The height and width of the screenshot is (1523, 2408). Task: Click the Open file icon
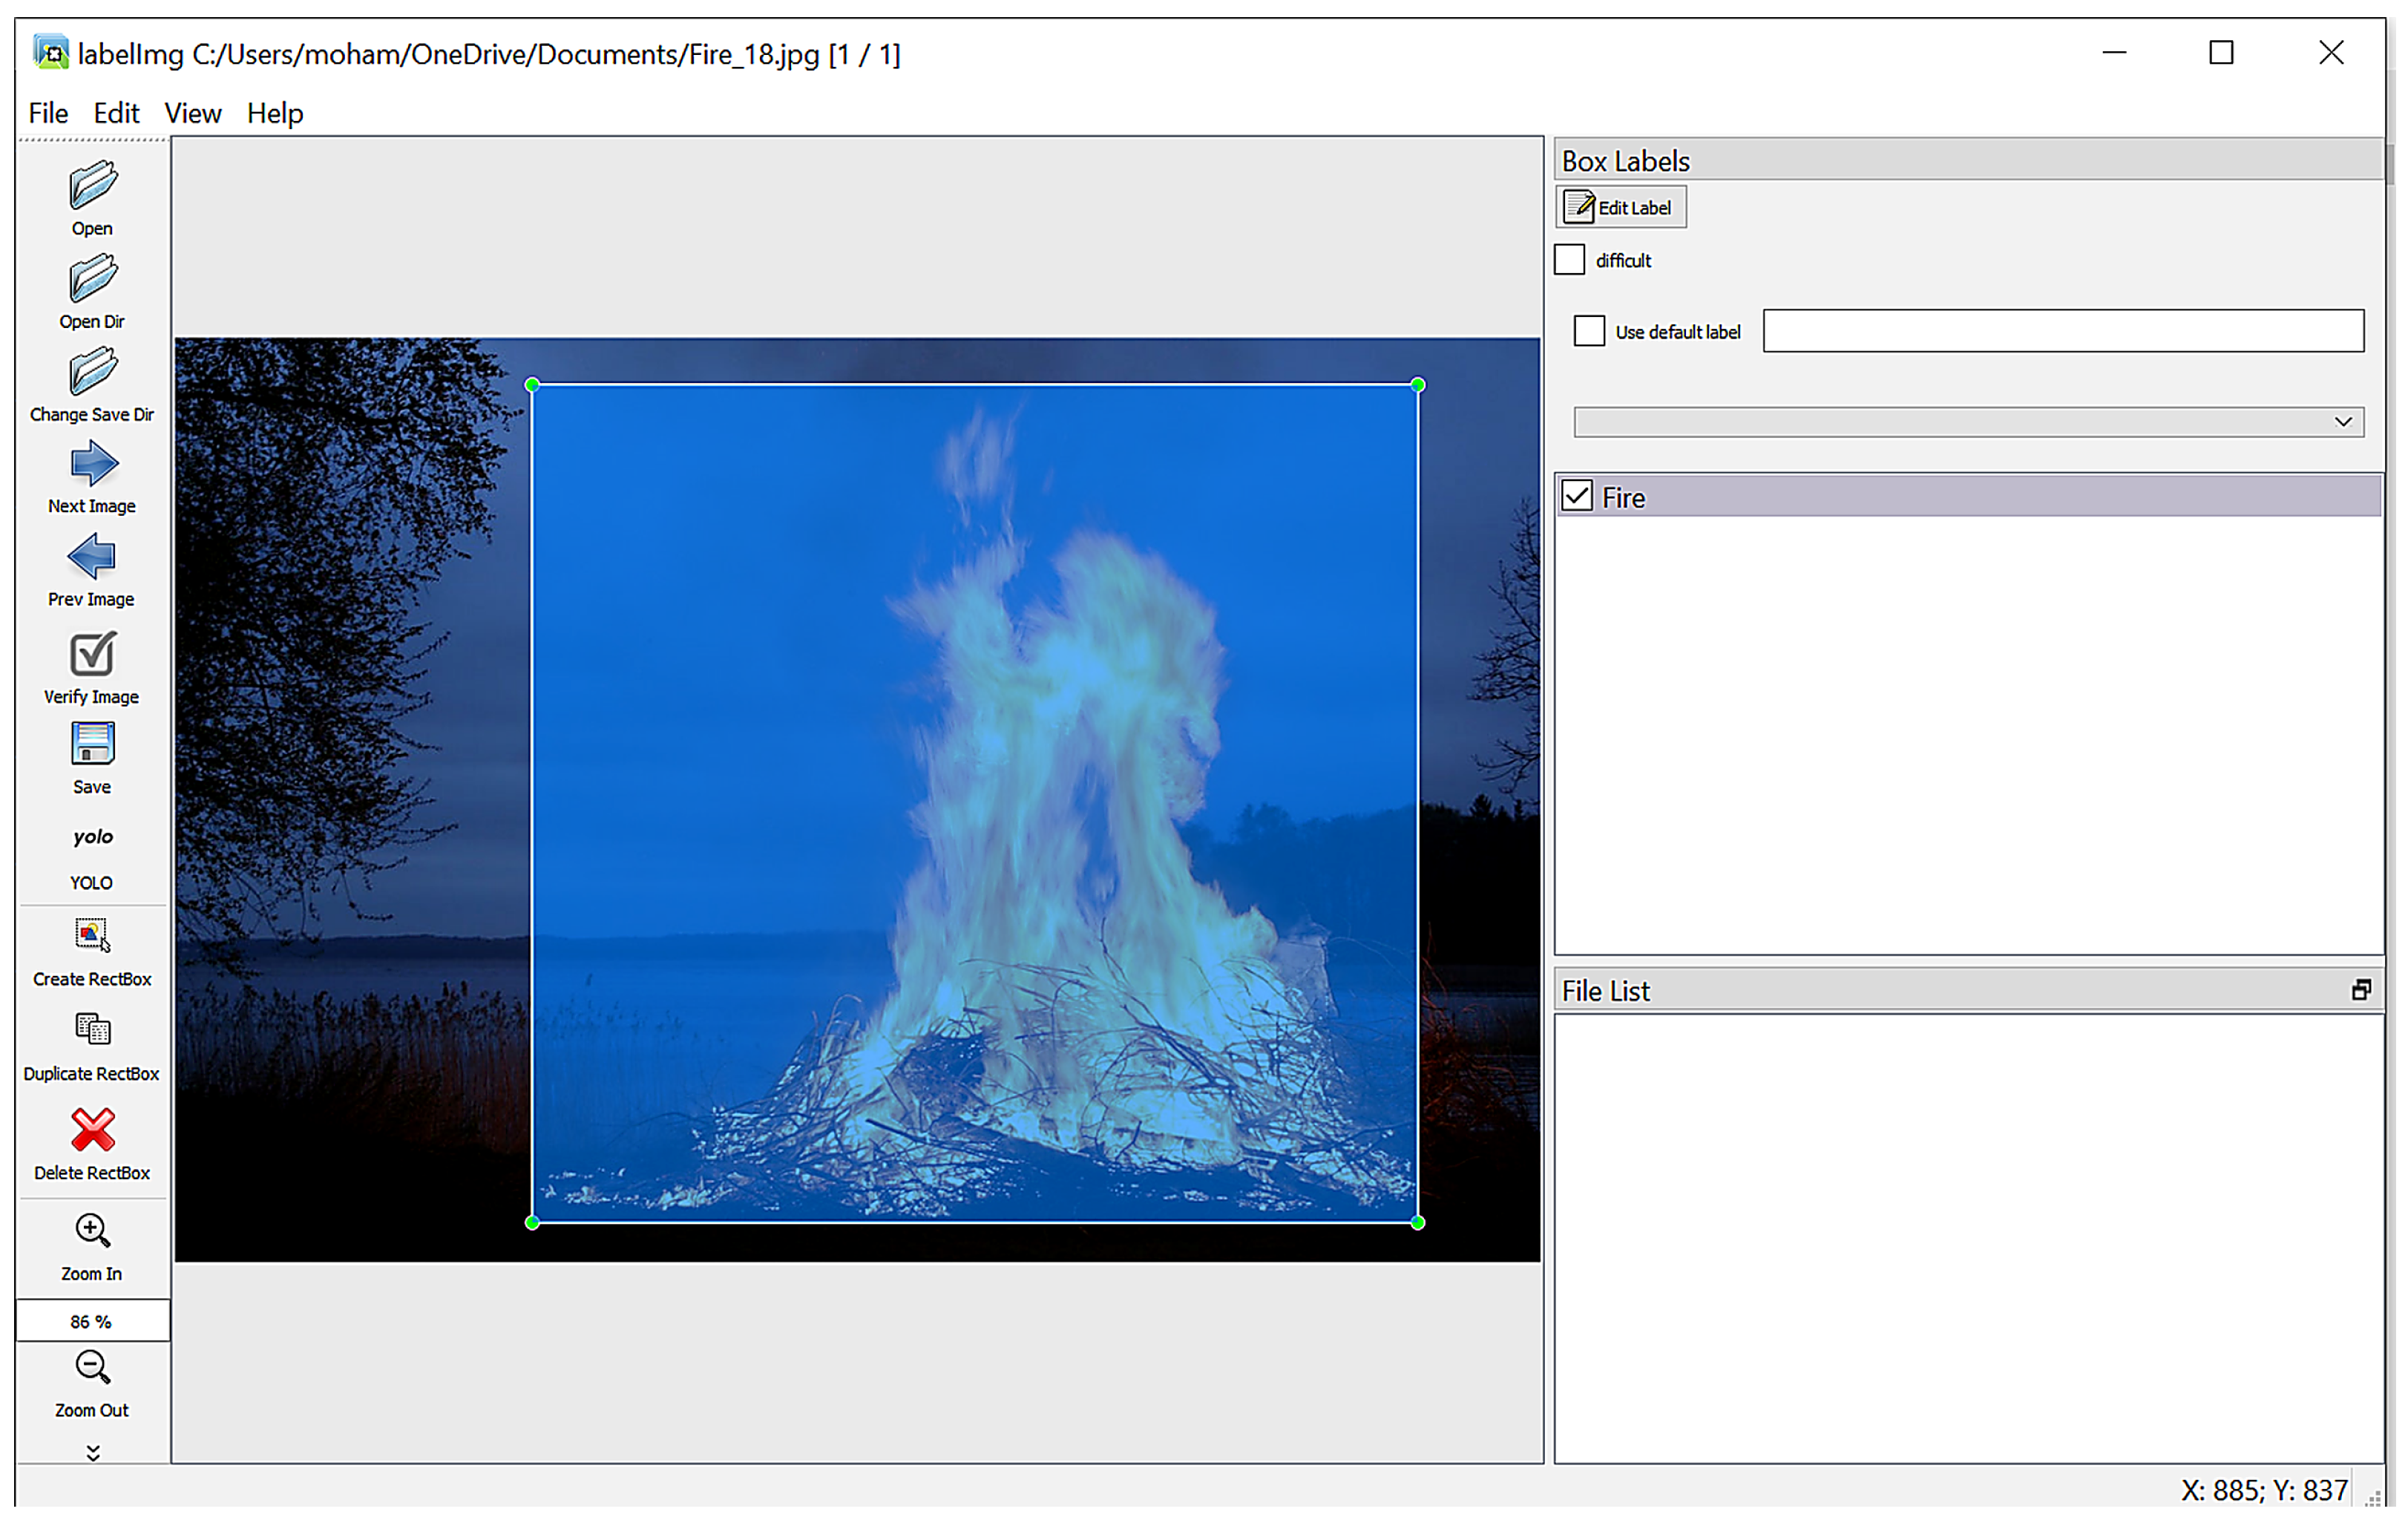click(92, 186)
